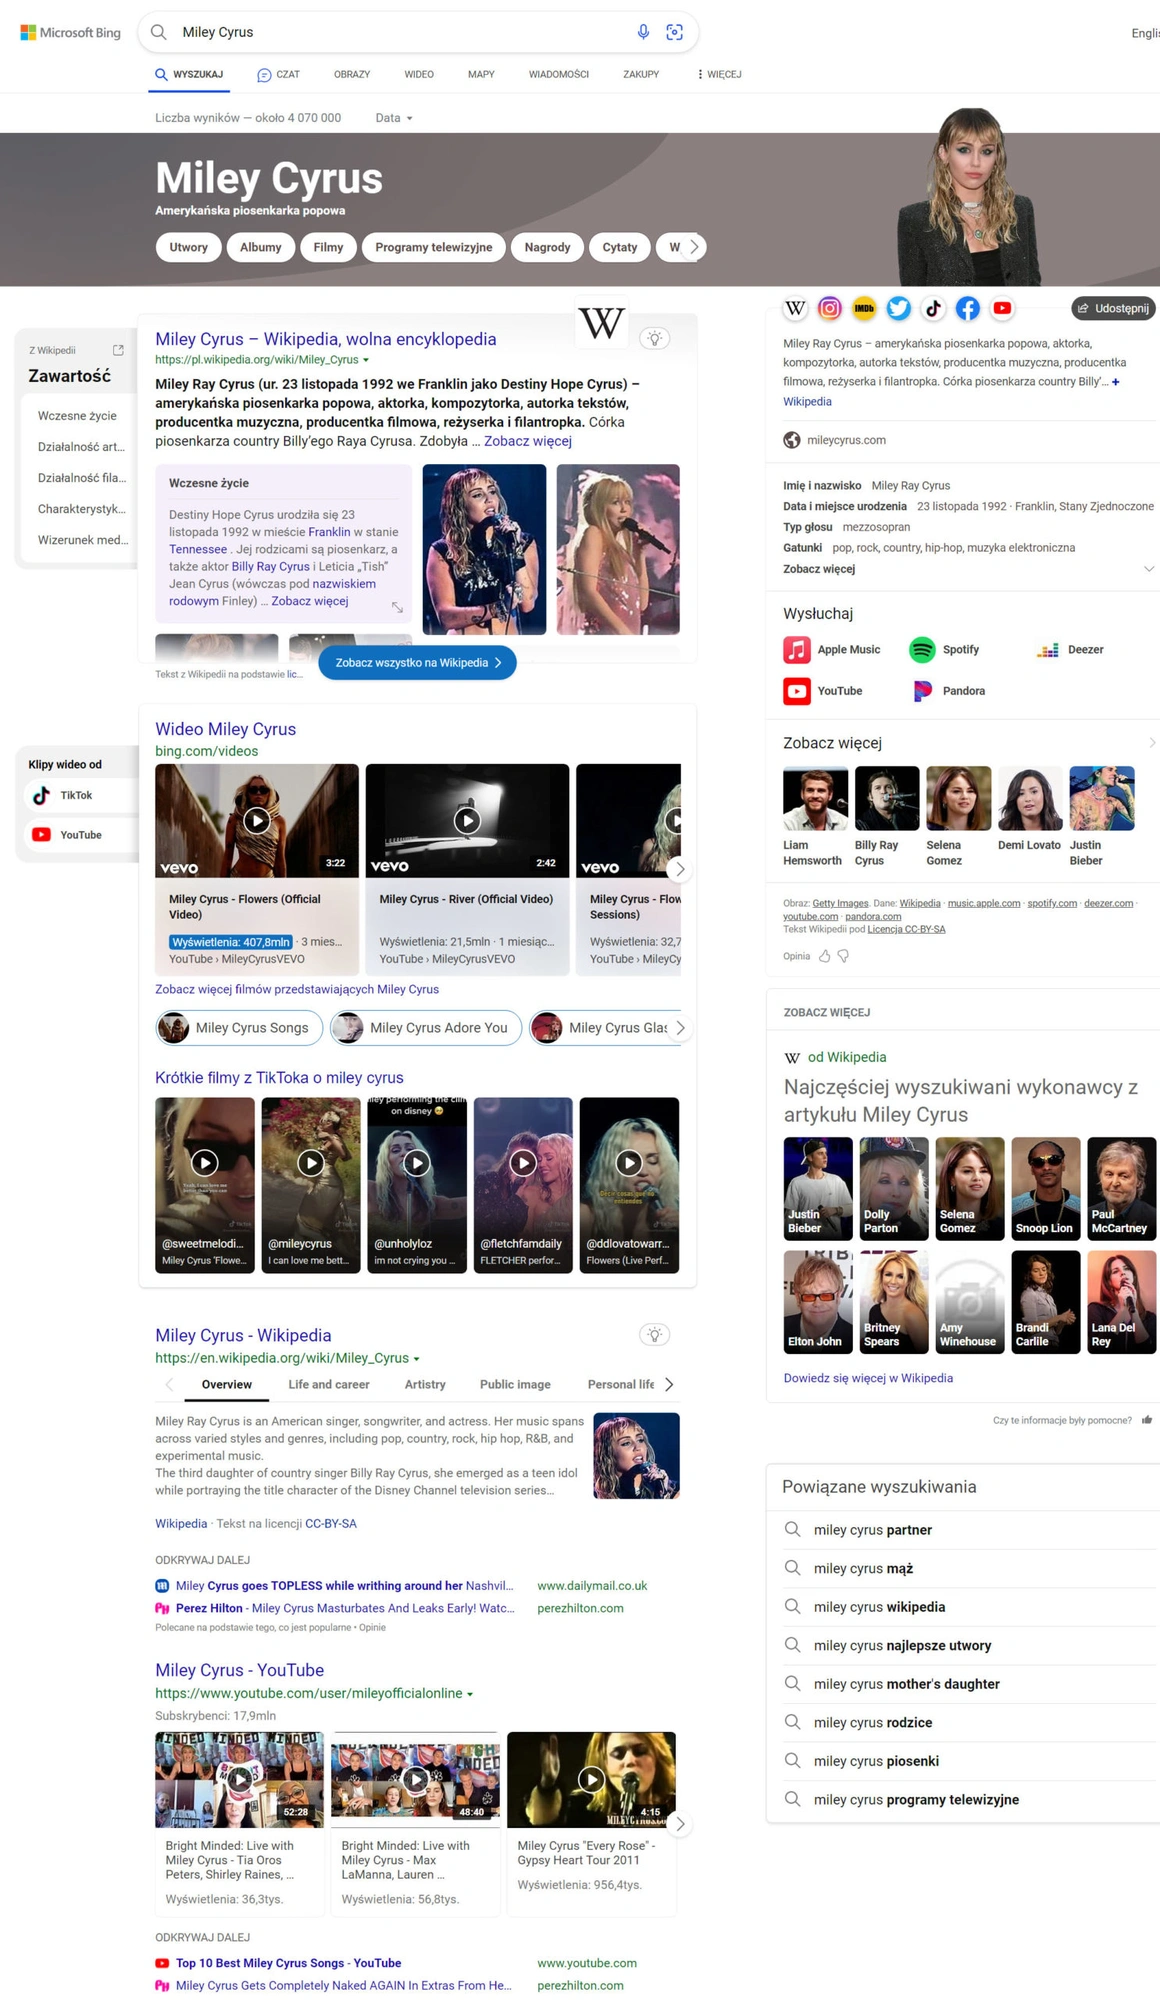Click thumbs down opinion icon
The width and height of the screenshot is (1160, 2000).
coord(843,956)
